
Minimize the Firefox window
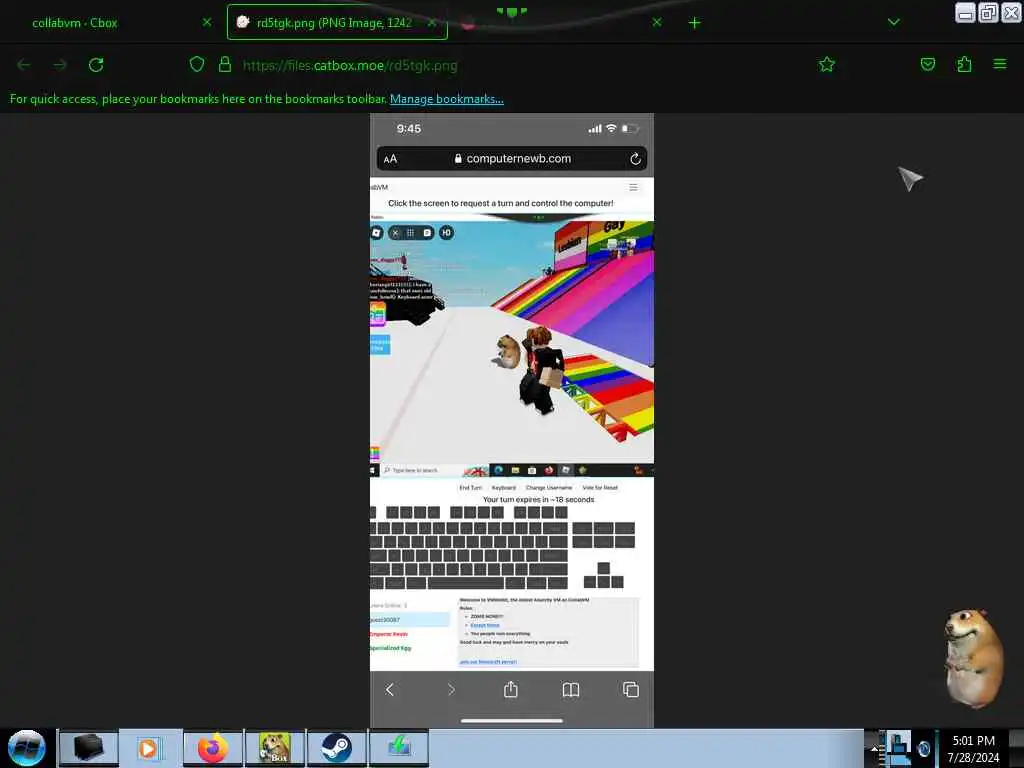click(965, 13)
